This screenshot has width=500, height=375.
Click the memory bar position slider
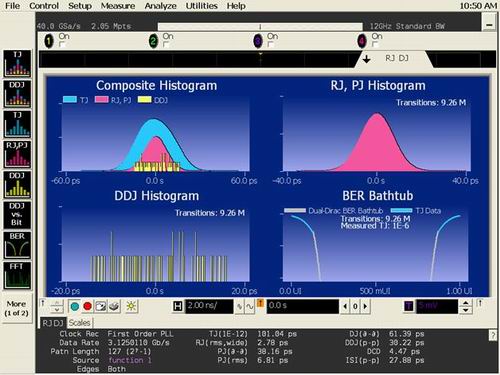tap(260, 27)
